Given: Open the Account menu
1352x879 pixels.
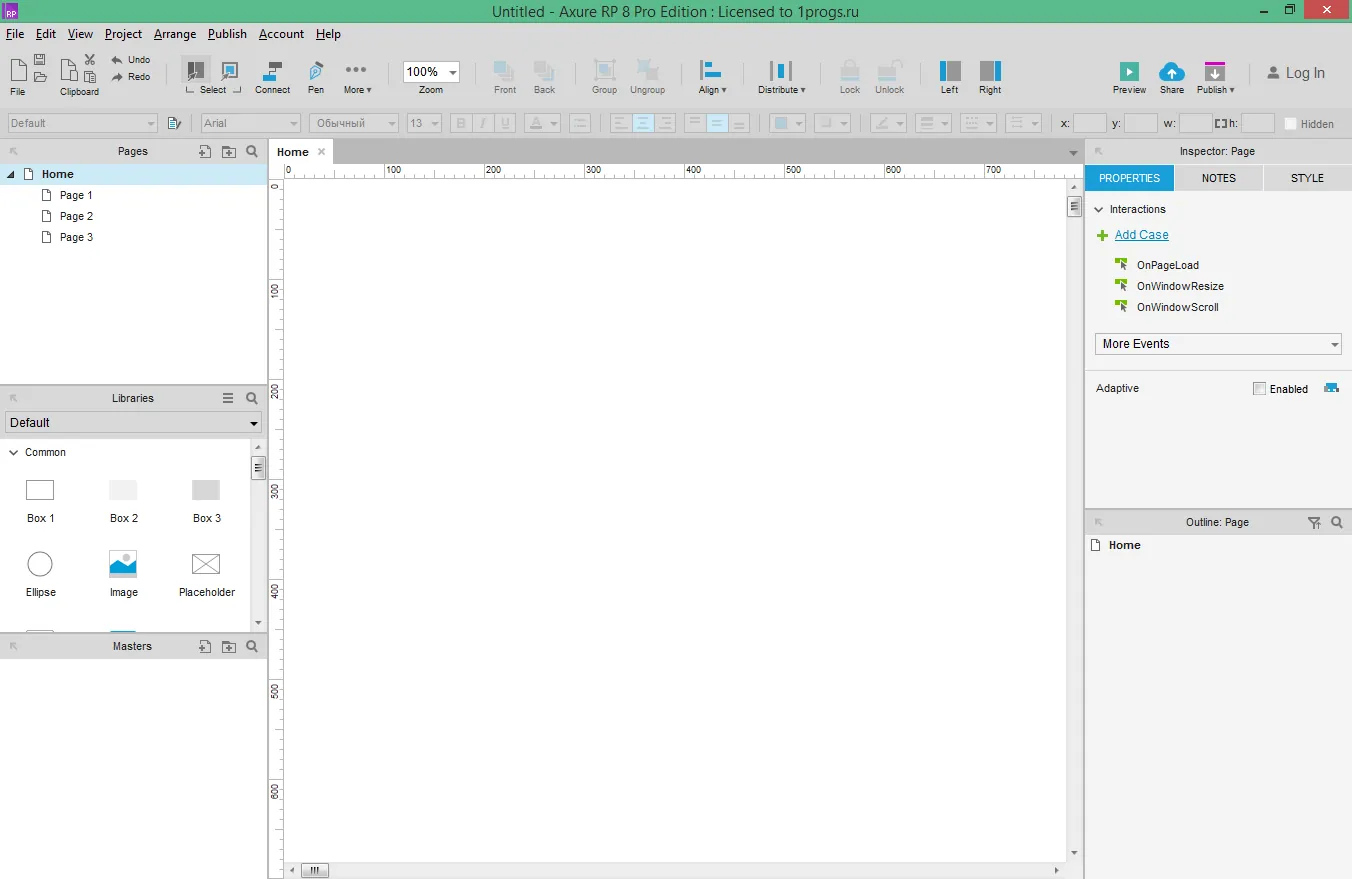Looking at the screenshot, I should point(281,34).
